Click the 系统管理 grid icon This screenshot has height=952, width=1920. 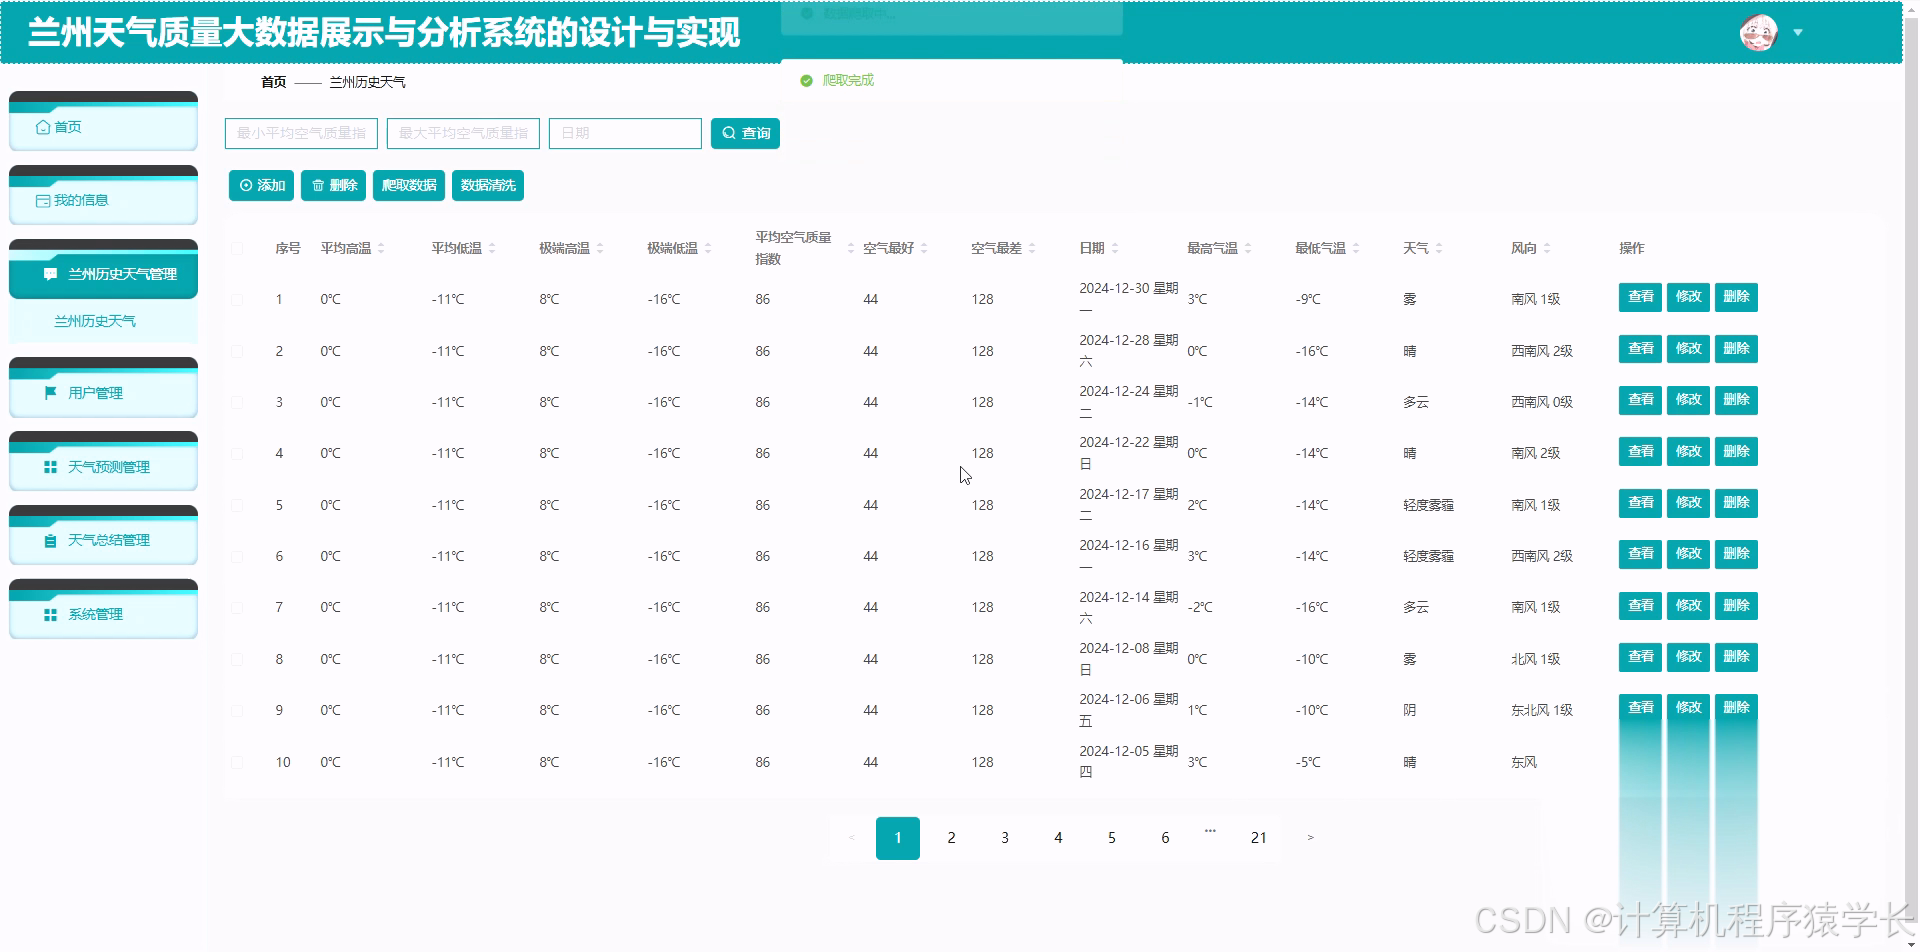51,614
